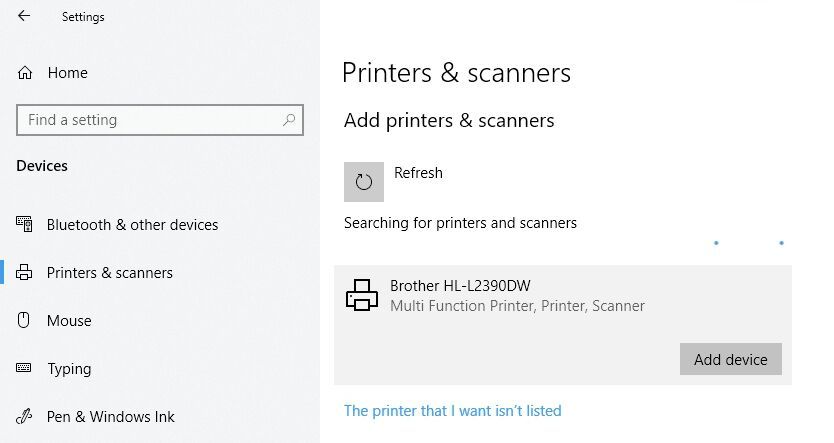Click the Printers & scanners sidebar icon
834x443 pixels.
[25, 272]
